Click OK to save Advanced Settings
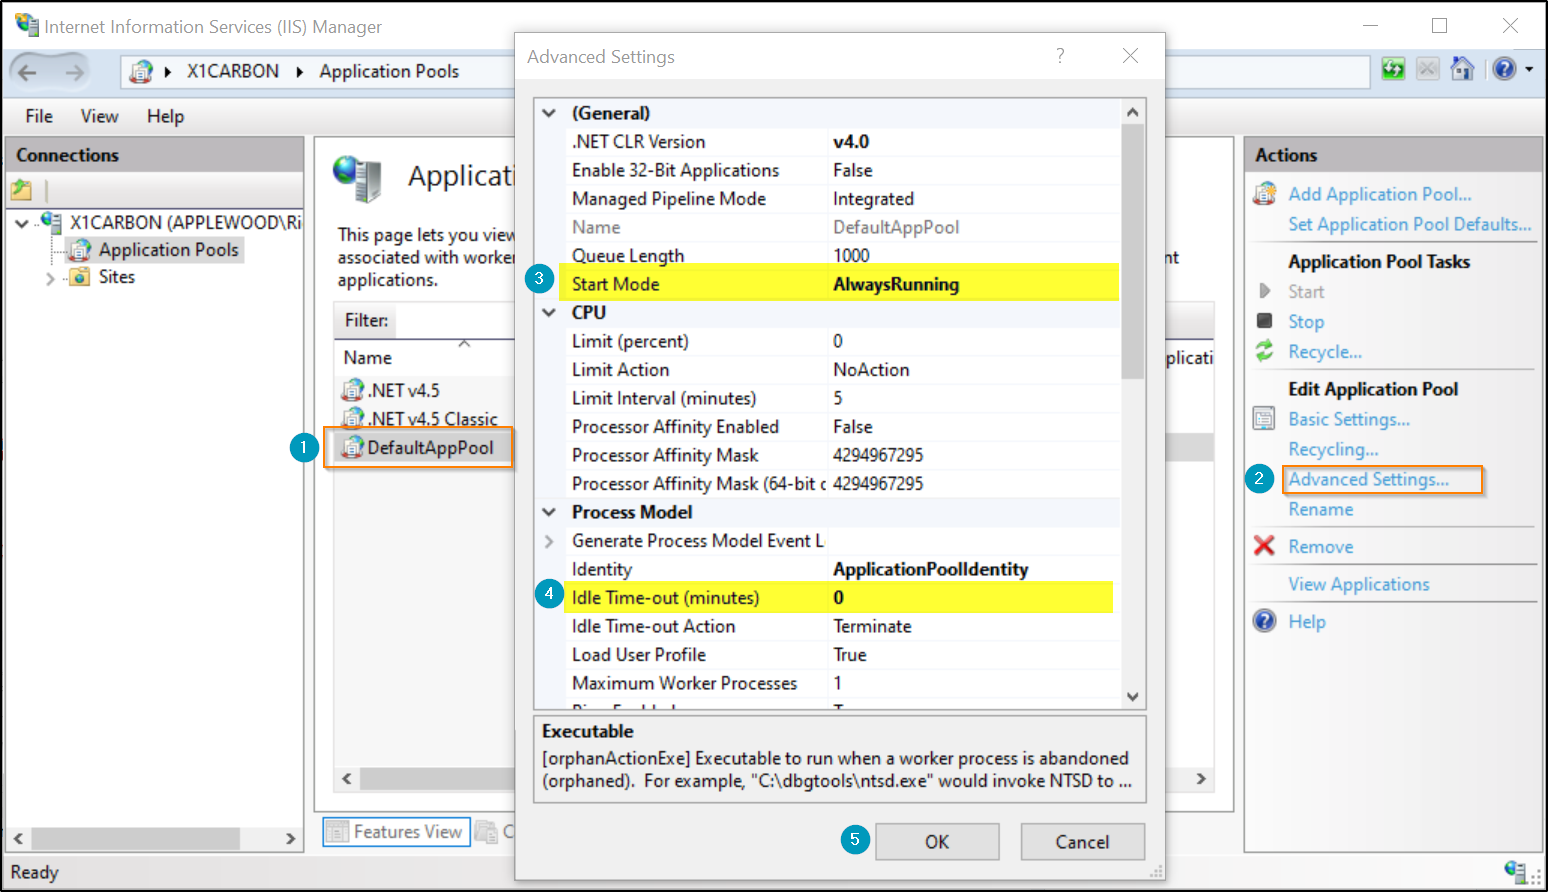Viewport: 1548px width, 892px height. pyautogui.click(x=936, y=841)
